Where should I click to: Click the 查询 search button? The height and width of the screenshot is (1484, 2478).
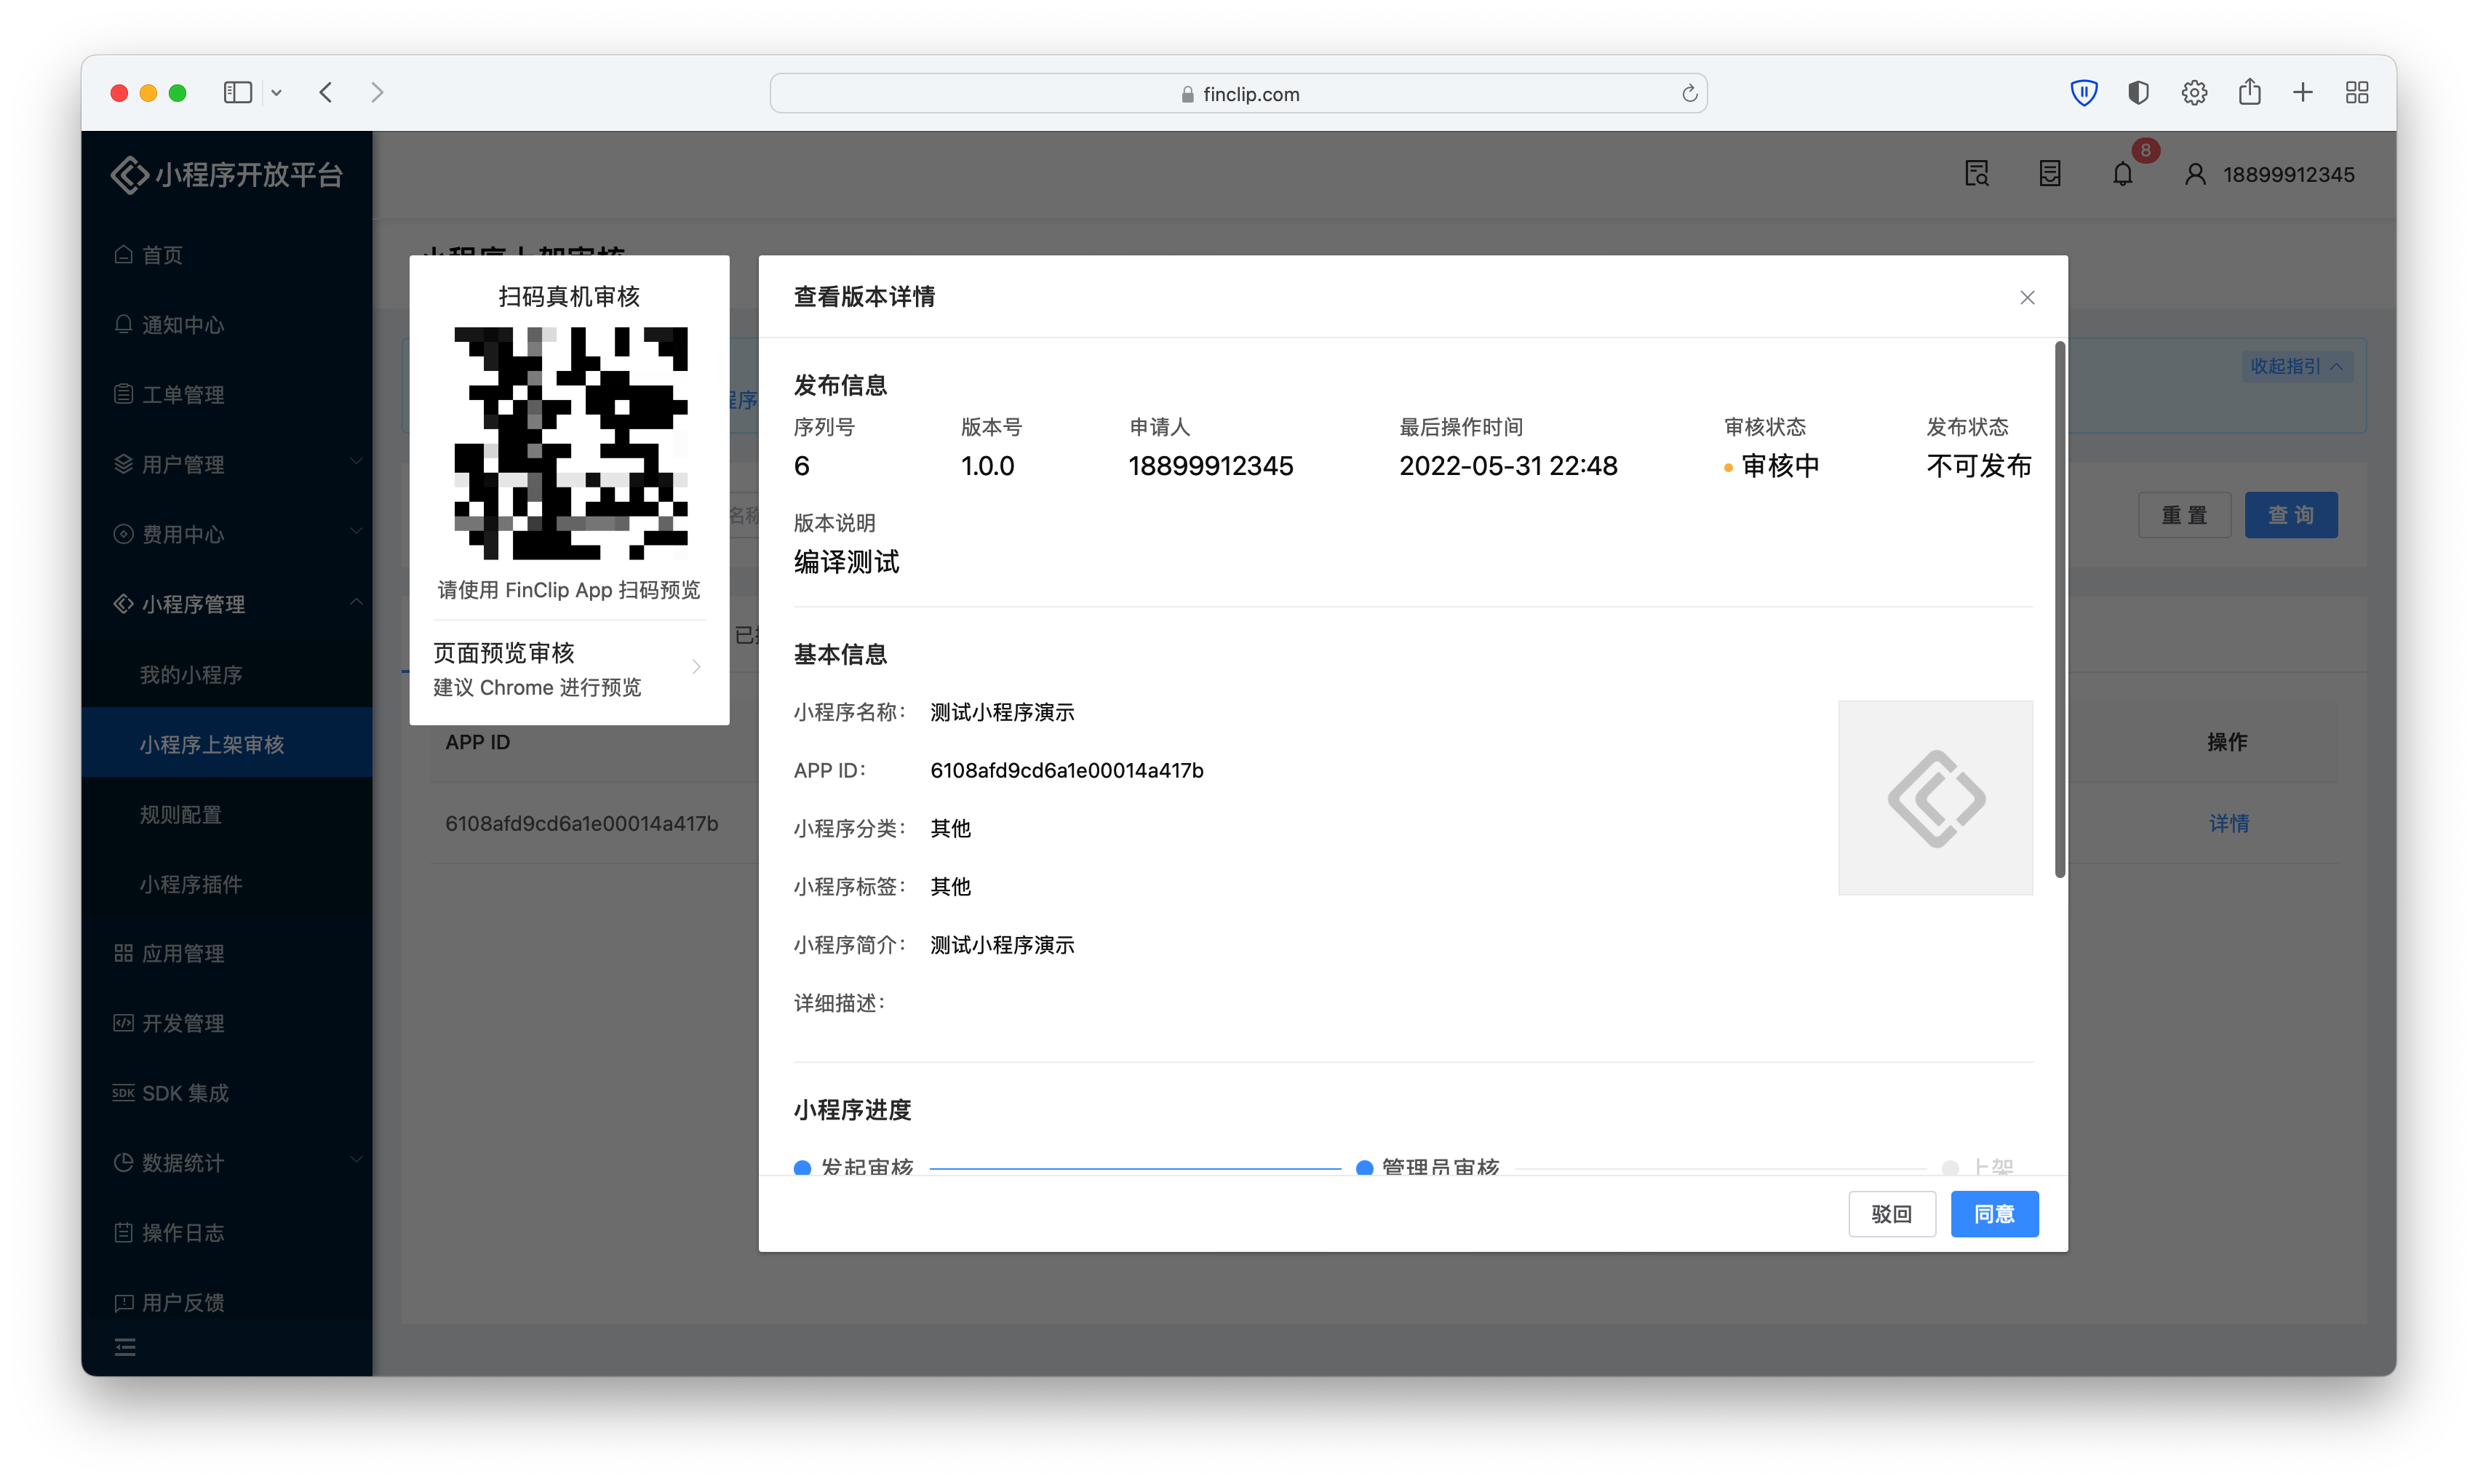click(2291, 515)
